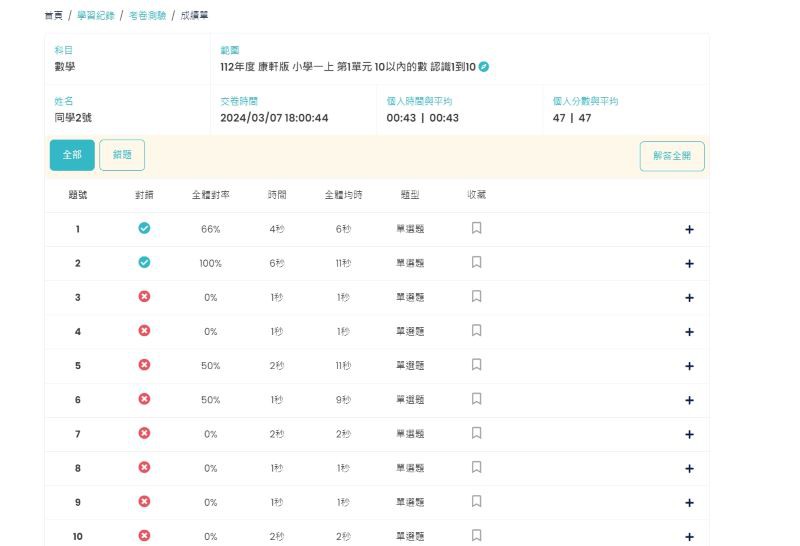This screenshot has width=800, height=546.
Task: Expand question 1 details with the plus
Action: pos(689,229)
